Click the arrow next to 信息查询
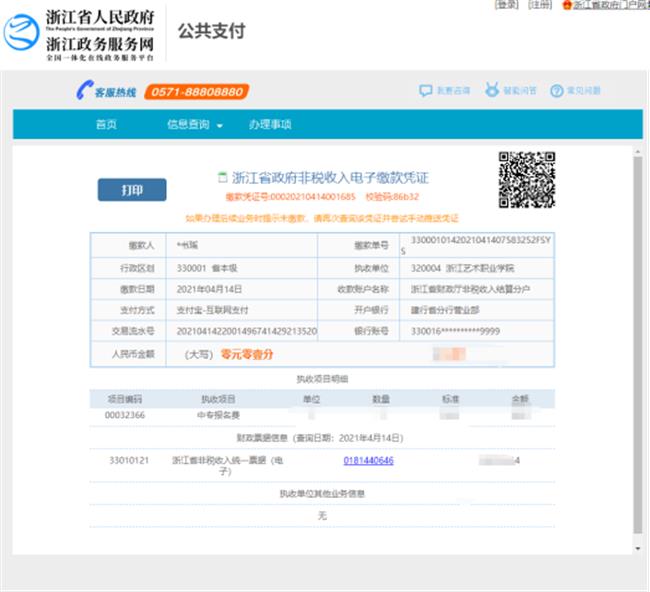Image resolution: width=650 pixels, height=592 pixels. coord(219,126)
